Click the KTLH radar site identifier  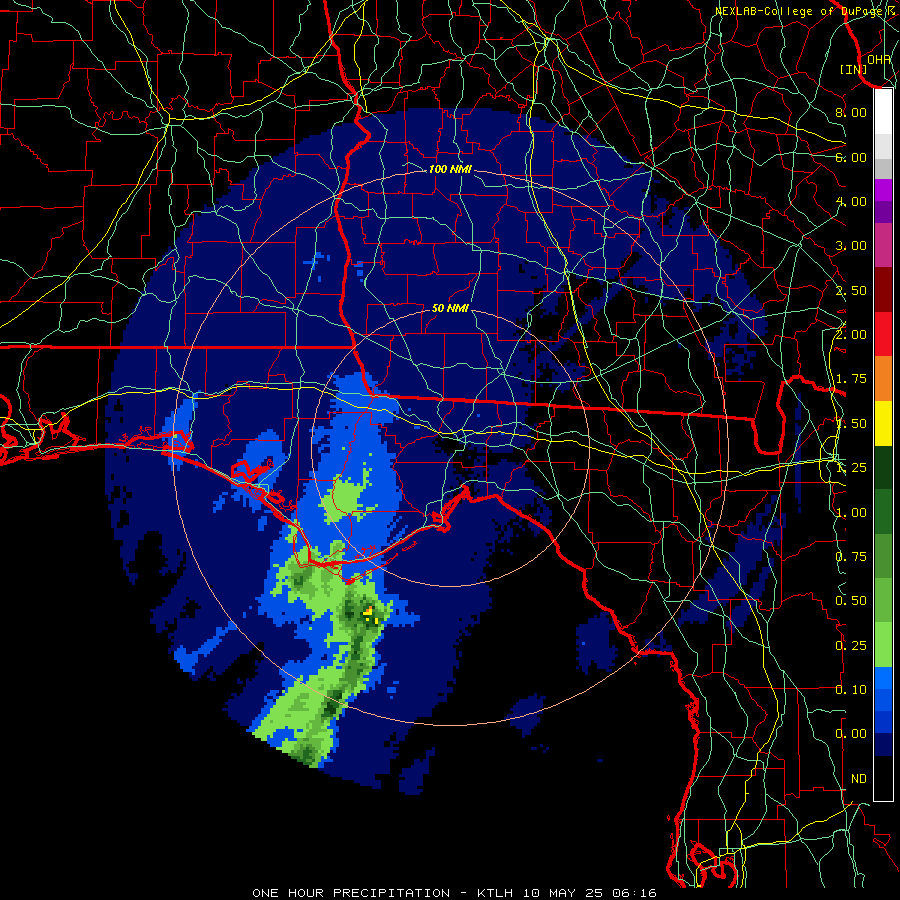point(494,893)
